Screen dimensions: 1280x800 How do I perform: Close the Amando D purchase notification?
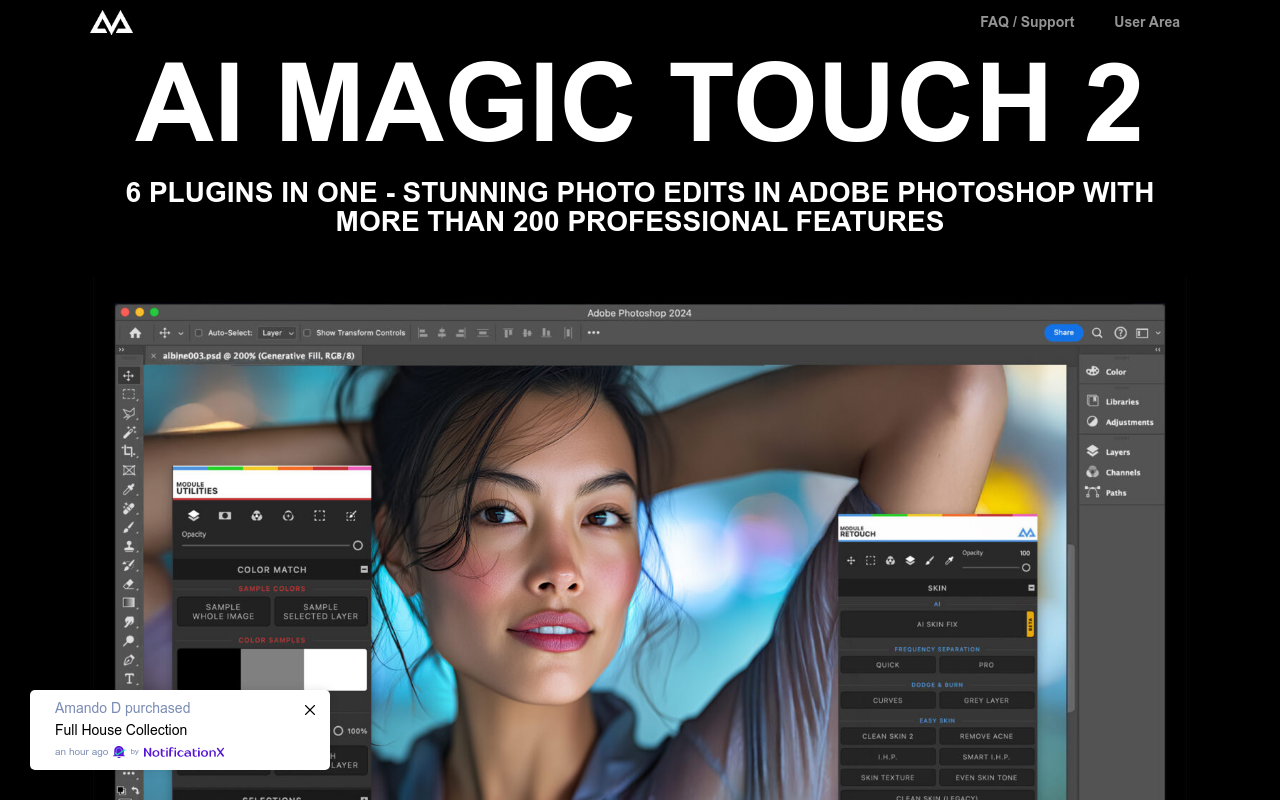point(310,710)
